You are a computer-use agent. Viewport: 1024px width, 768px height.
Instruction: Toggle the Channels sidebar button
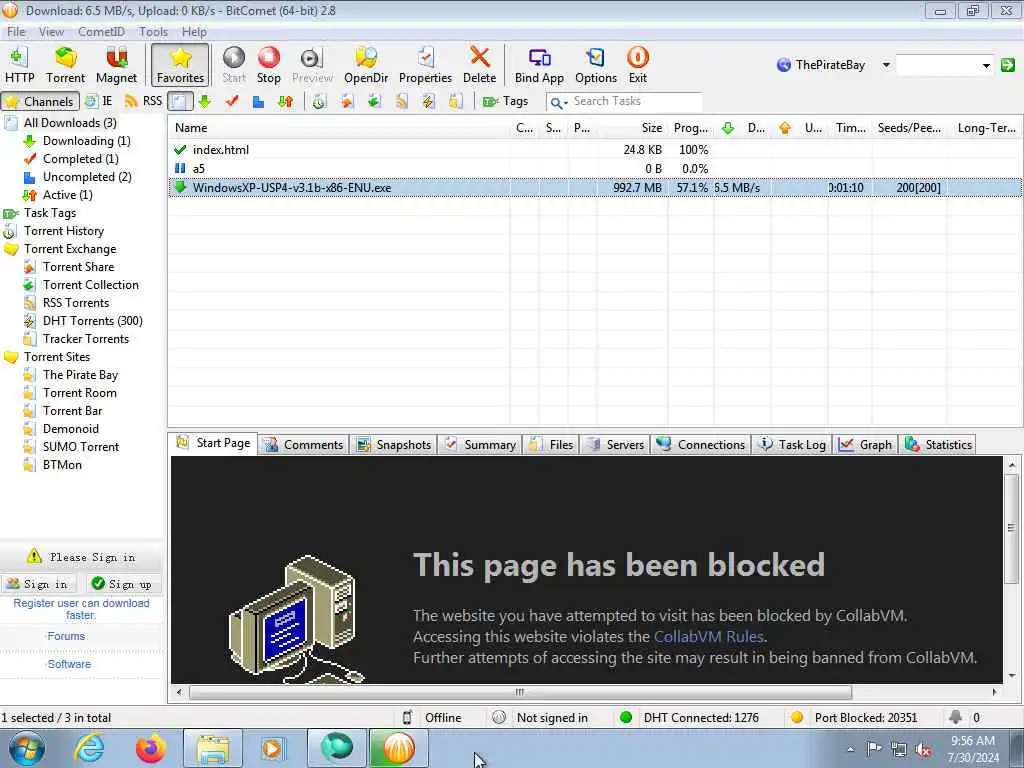coord(40,101)
